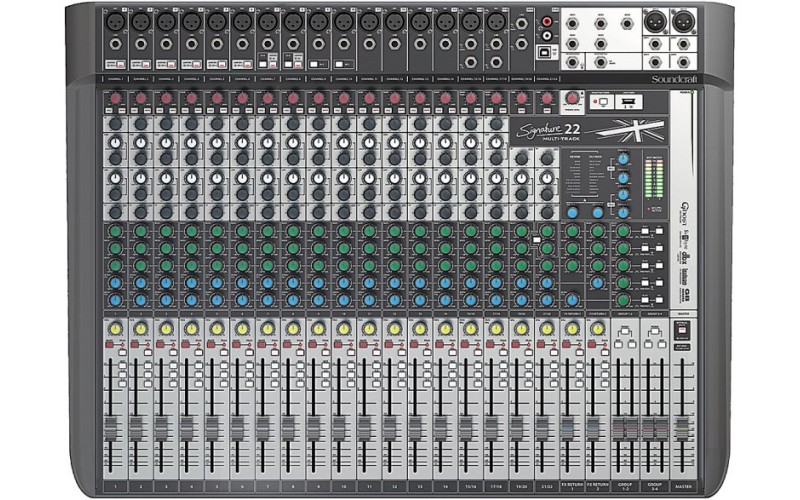
Task: Click the large red knob right of channel 21/22 gain
Action: tap(572, 97)
